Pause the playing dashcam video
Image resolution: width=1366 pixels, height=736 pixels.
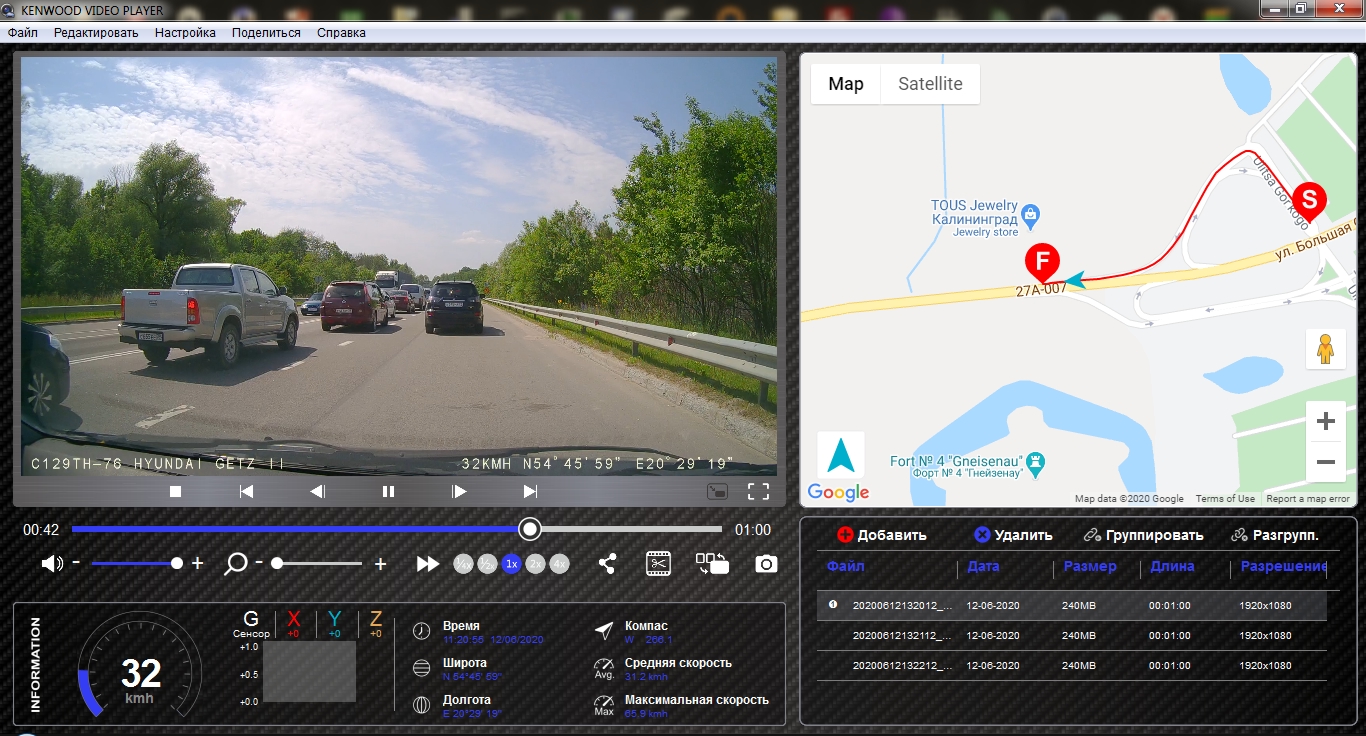tap(388, 491)
